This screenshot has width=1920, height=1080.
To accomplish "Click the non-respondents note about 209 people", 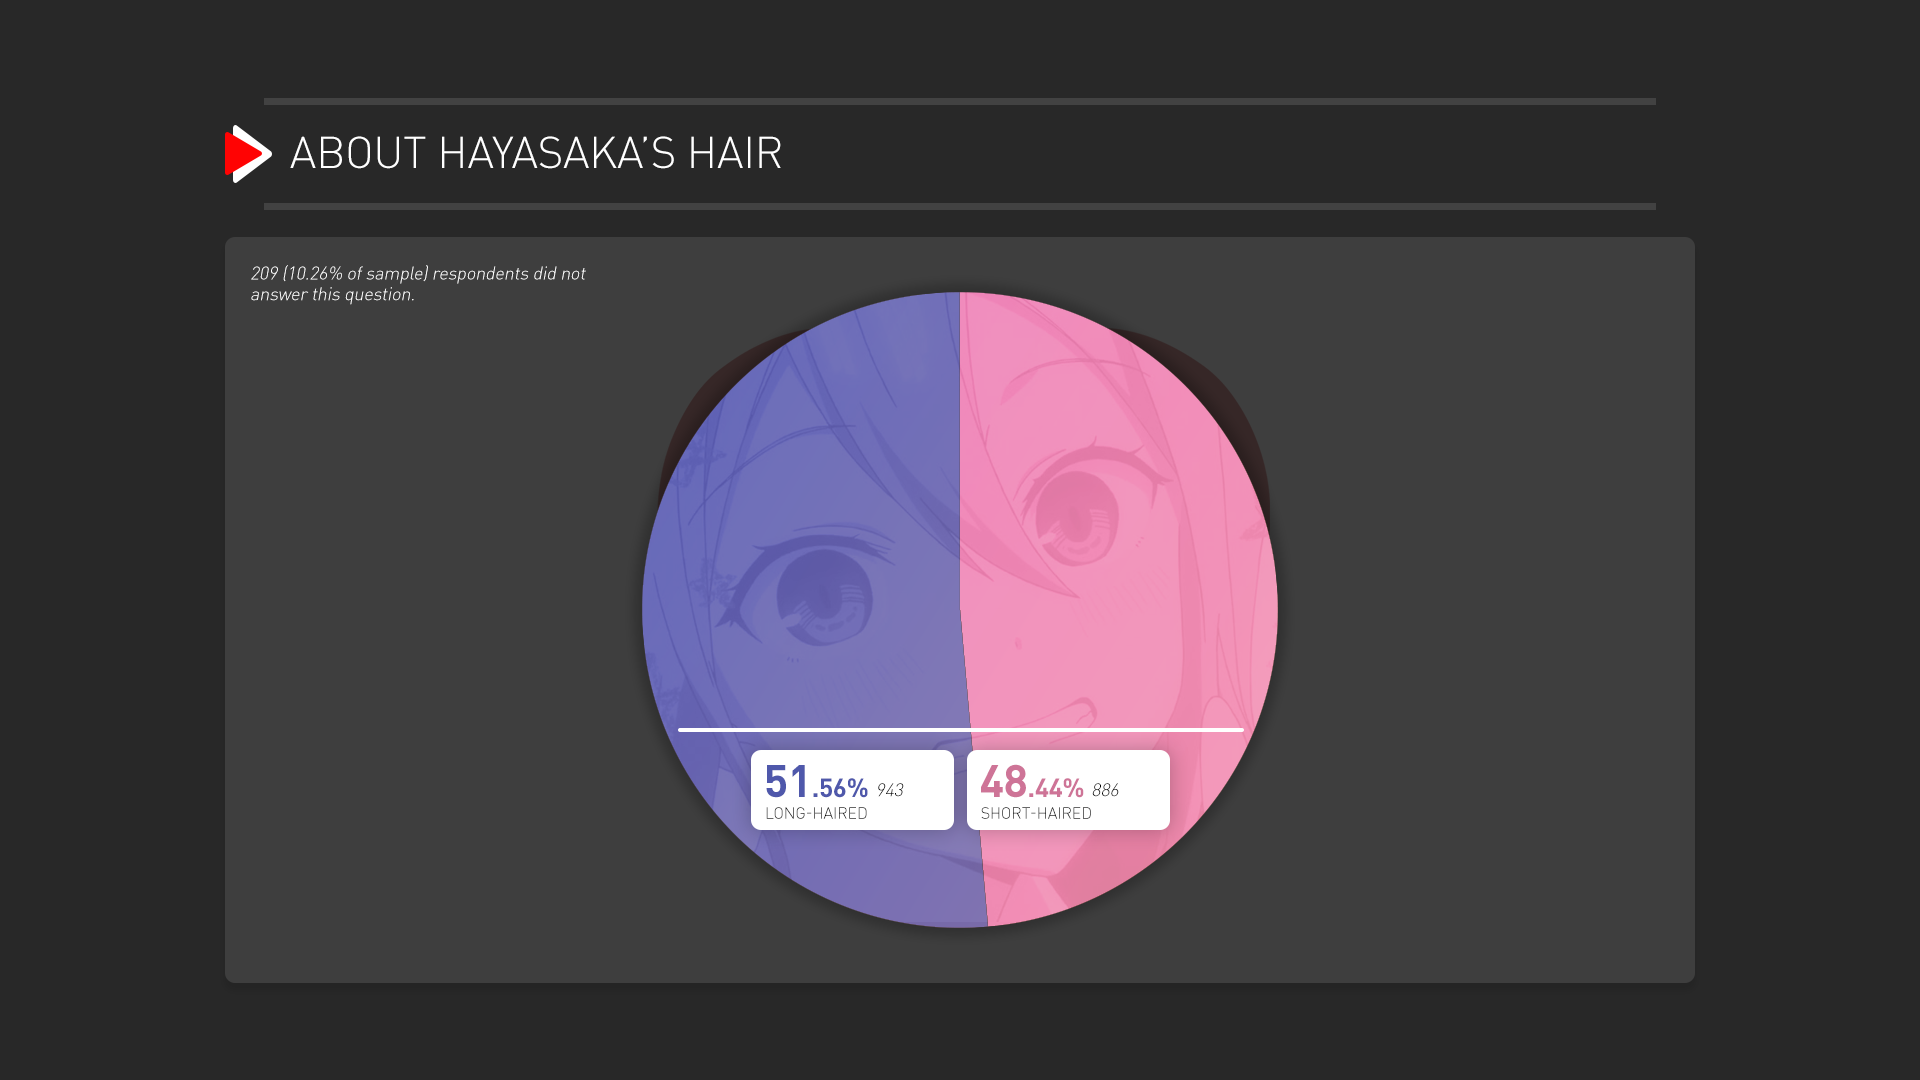I will pos(418,284).
